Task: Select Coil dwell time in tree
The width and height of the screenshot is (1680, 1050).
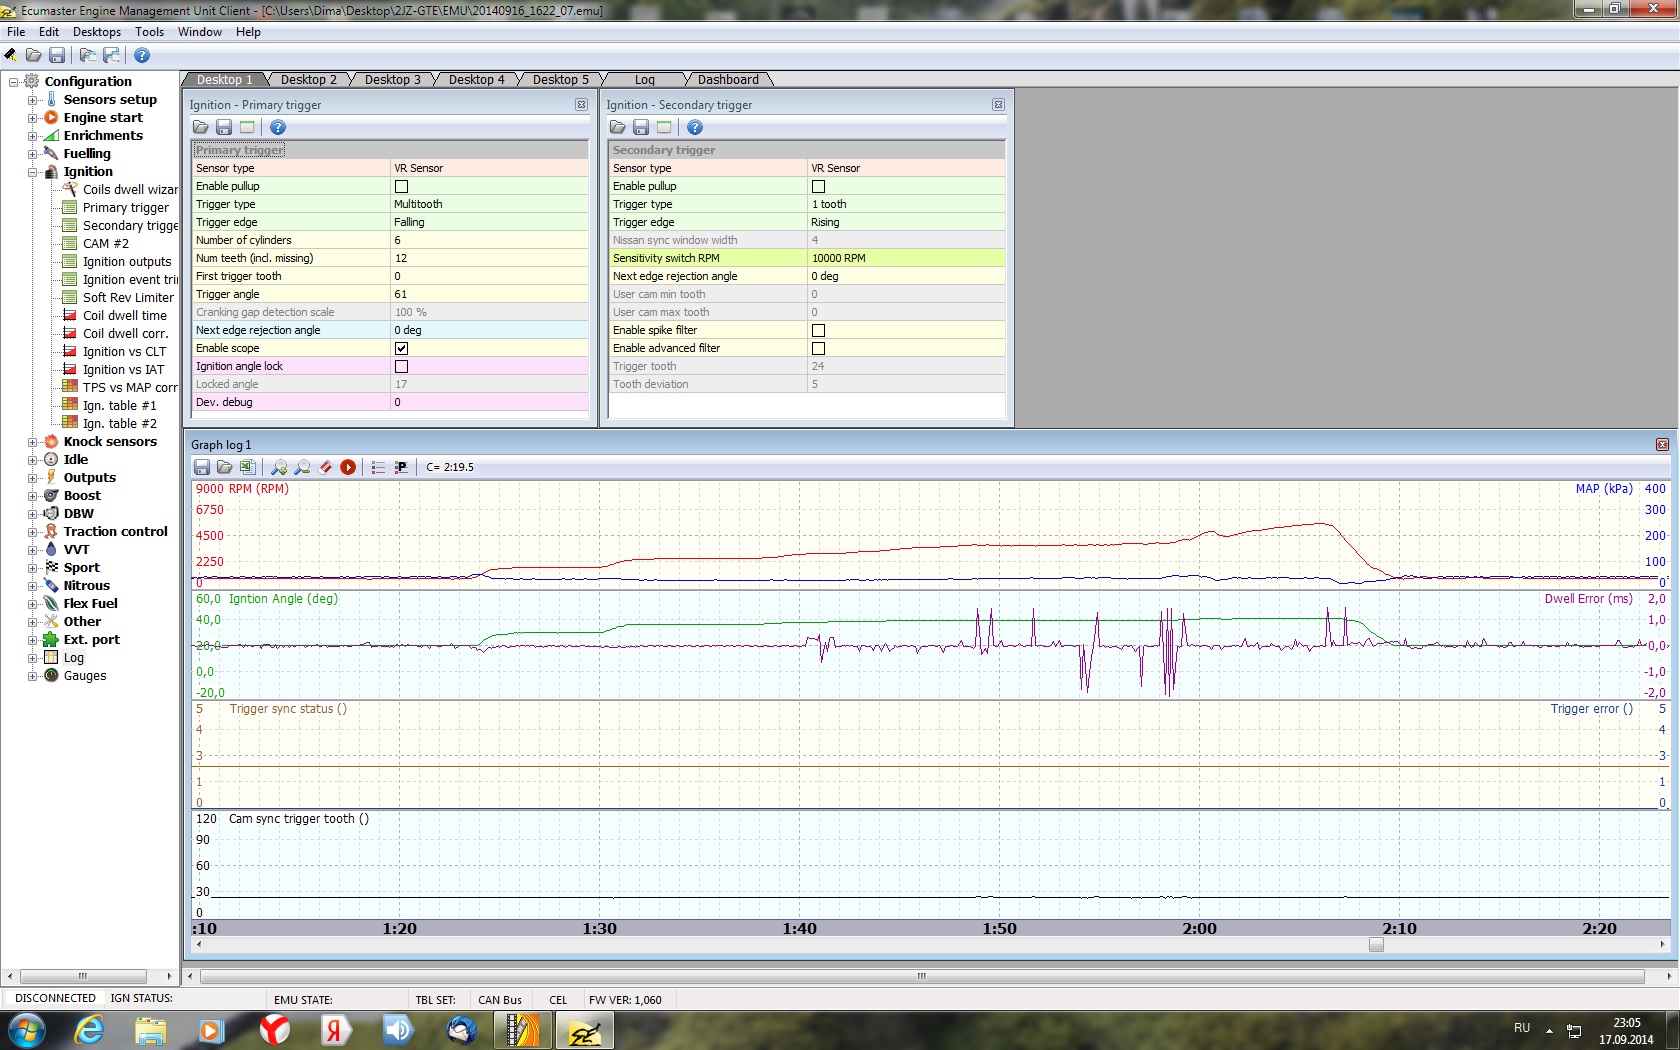Action: point(124,316)
